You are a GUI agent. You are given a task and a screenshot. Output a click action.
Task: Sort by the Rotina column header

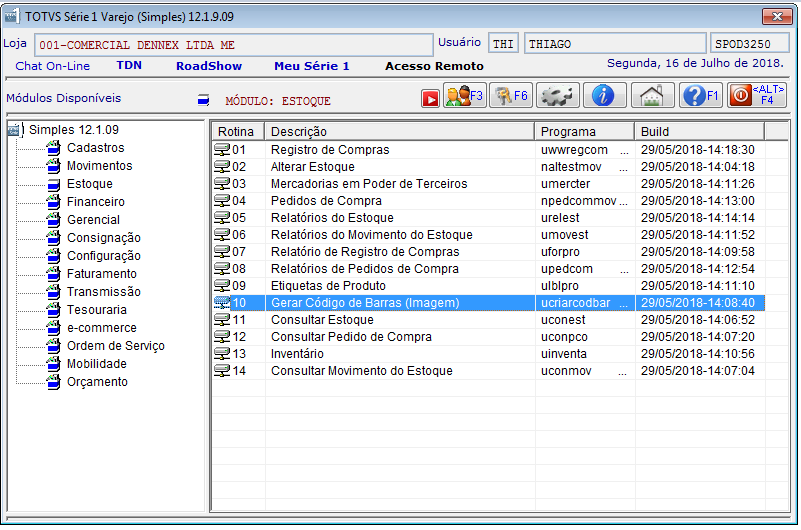tap(238, 131)
